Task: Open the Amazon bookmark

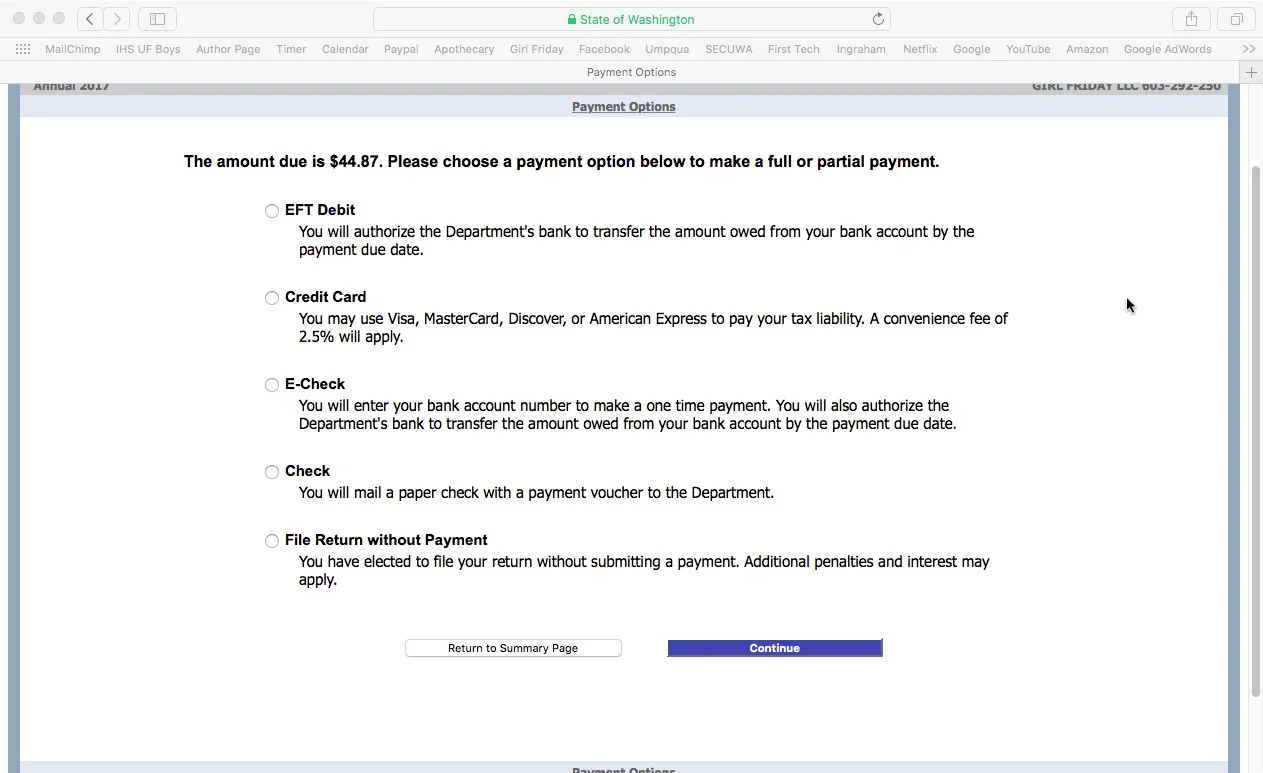Action: pyautogui.click(x=1087, y=49)
